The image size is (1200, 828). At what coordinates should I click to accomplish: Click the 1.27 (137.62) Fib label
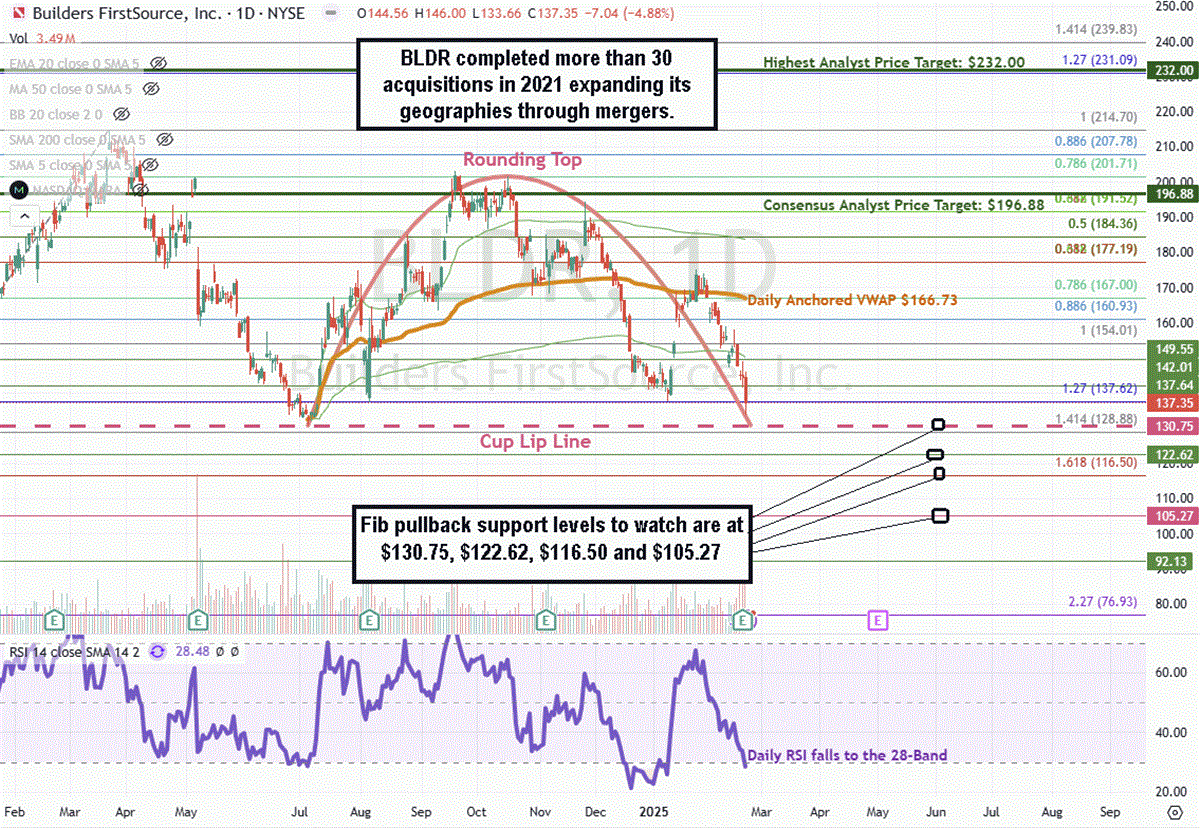(x=1101, y=386)
